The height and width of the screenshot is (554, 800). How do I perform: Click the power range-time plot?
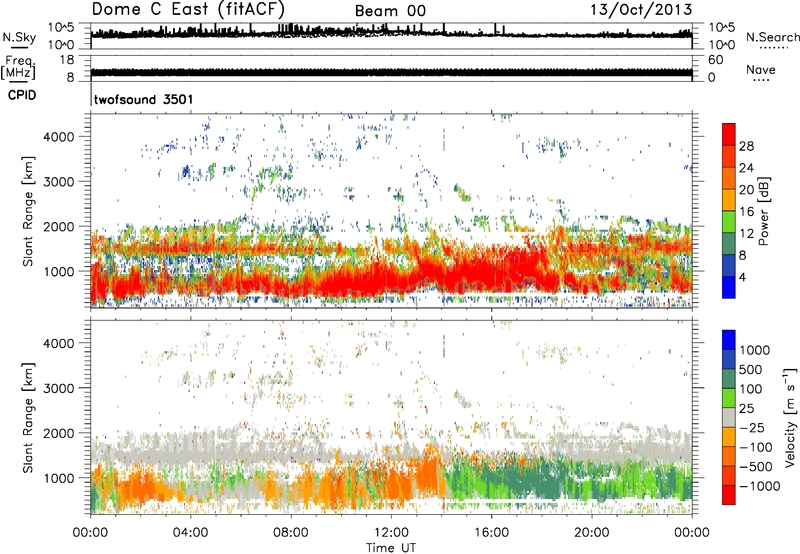[391, 211]
